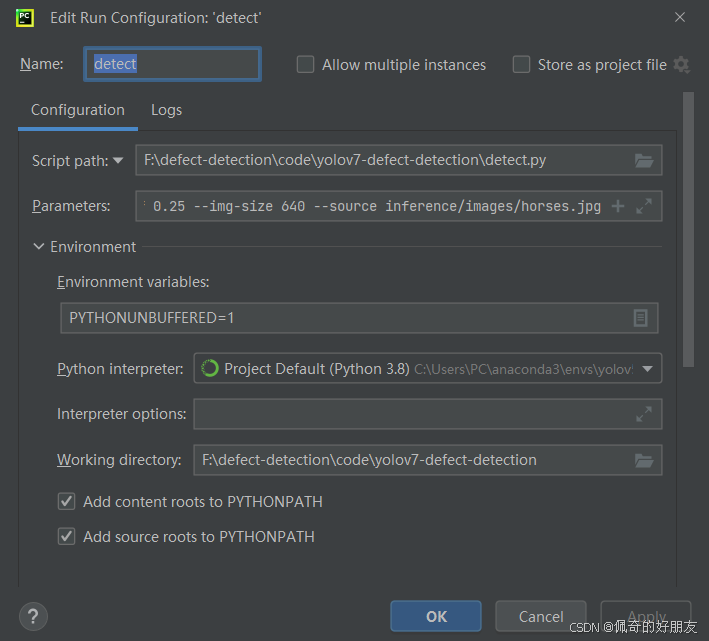Open the help question mark button
This screenshot has width=709, height=641.
tap(33, 617)
